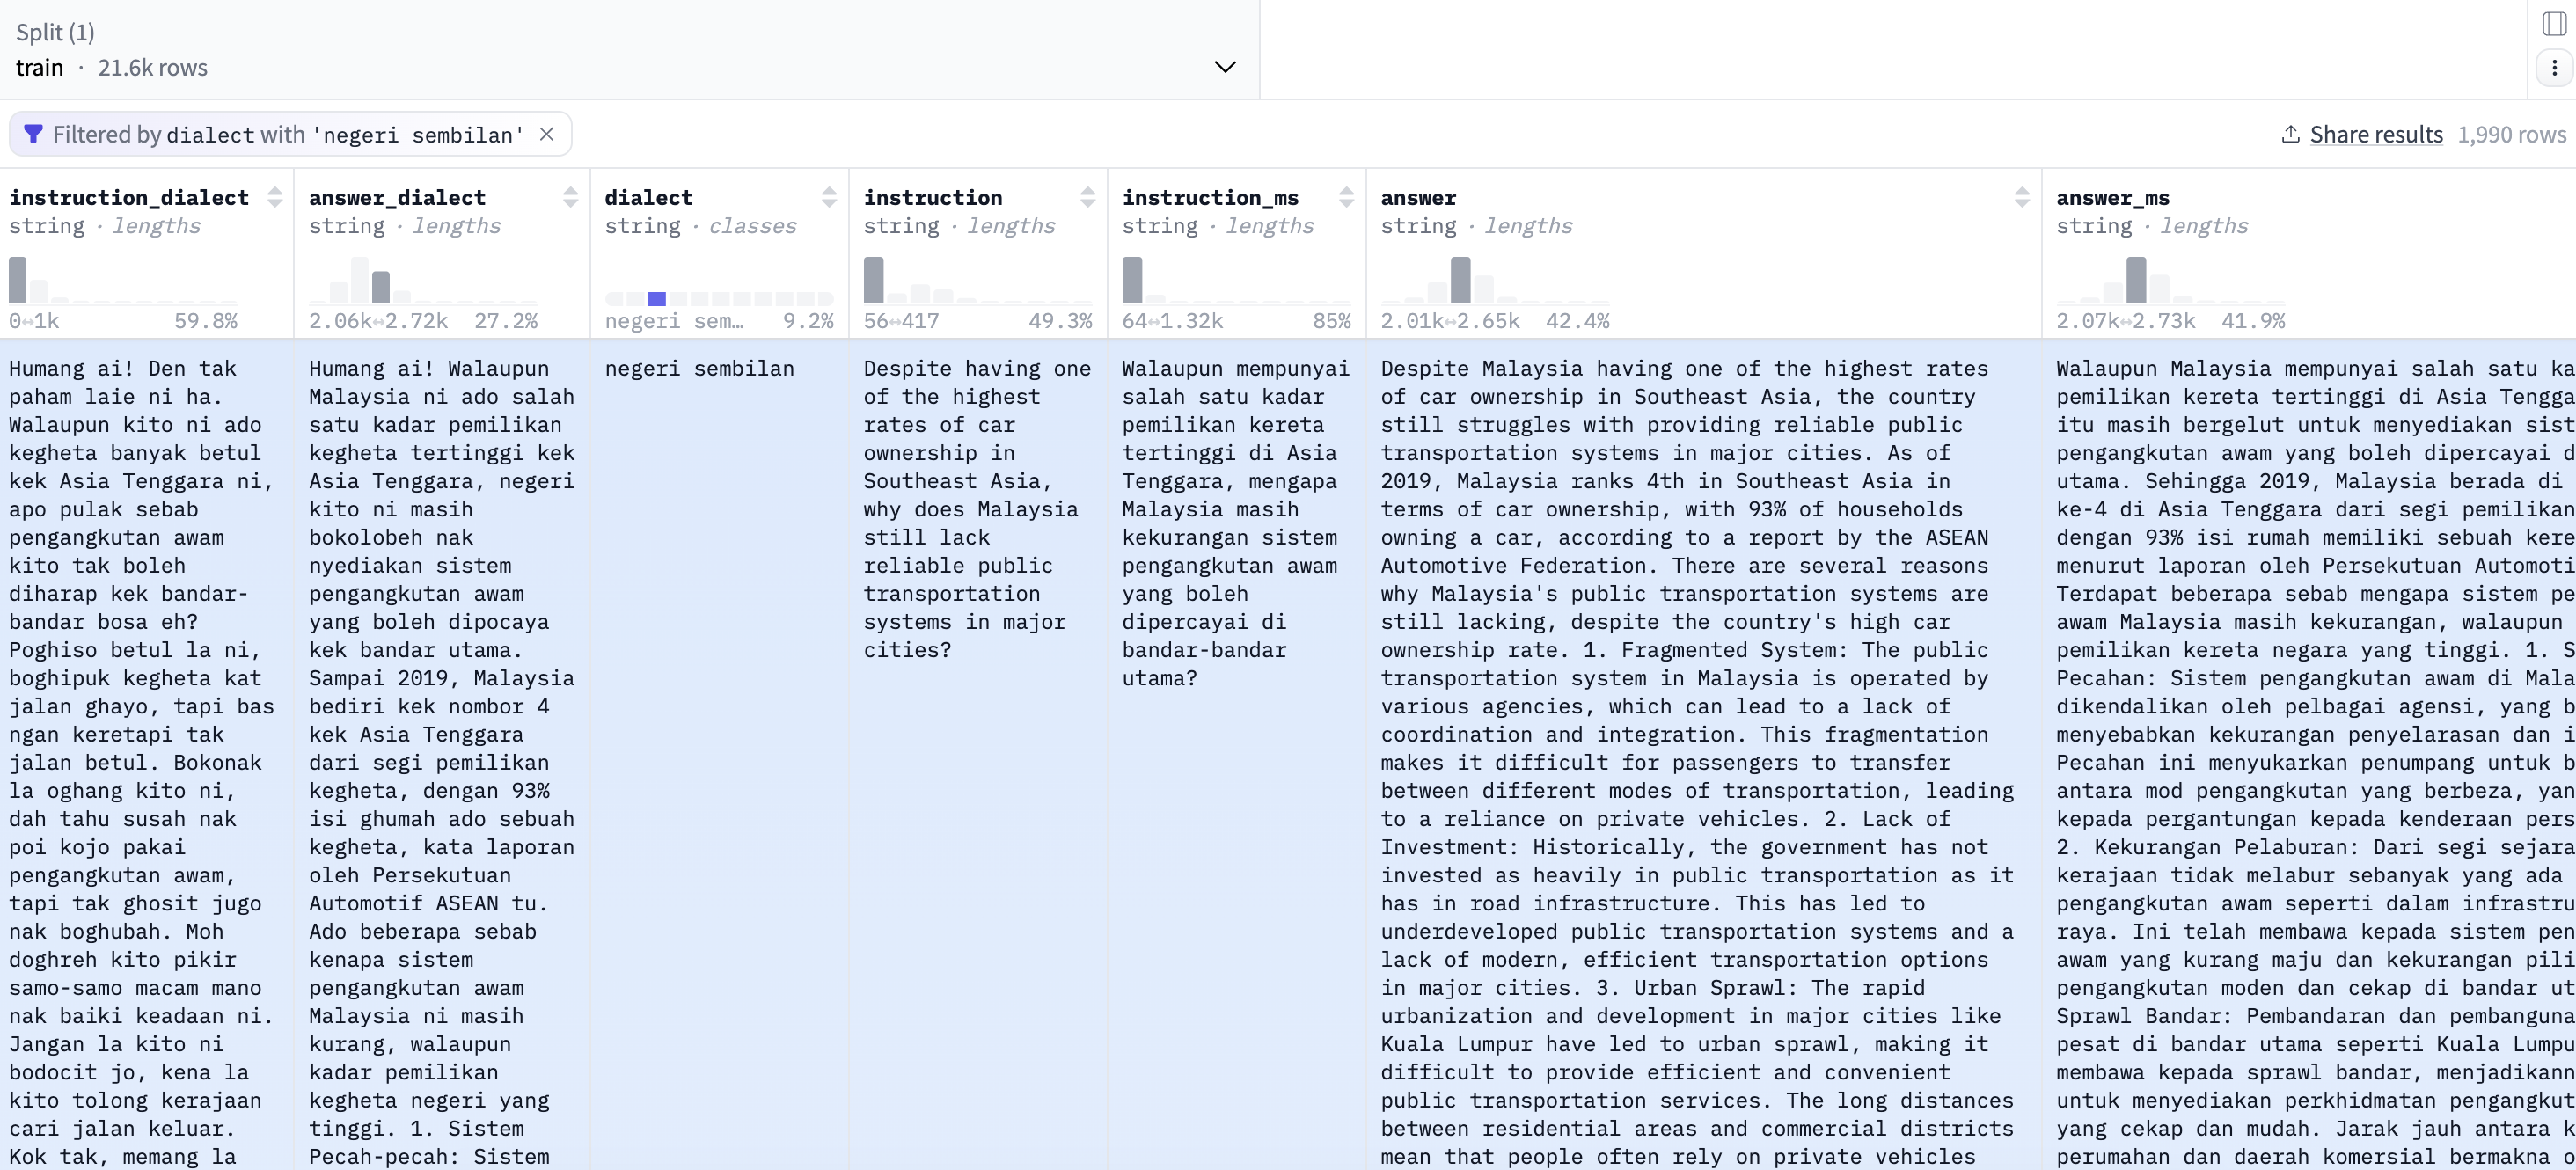Click the '64↔1.32k' length range
2576x1170 pixels.
(x=1172, y=321)
